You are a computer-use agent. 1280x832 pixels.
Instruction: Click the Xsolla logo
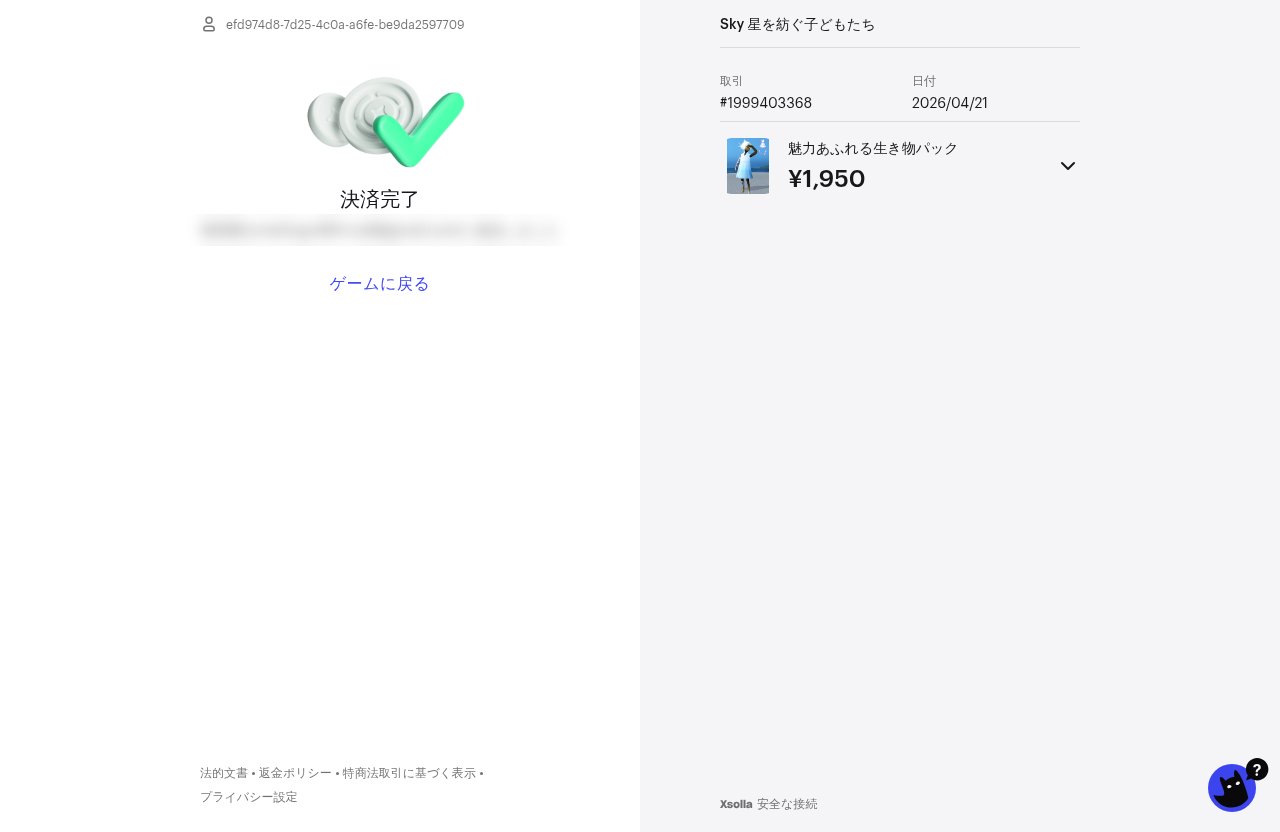click(736, 804)
